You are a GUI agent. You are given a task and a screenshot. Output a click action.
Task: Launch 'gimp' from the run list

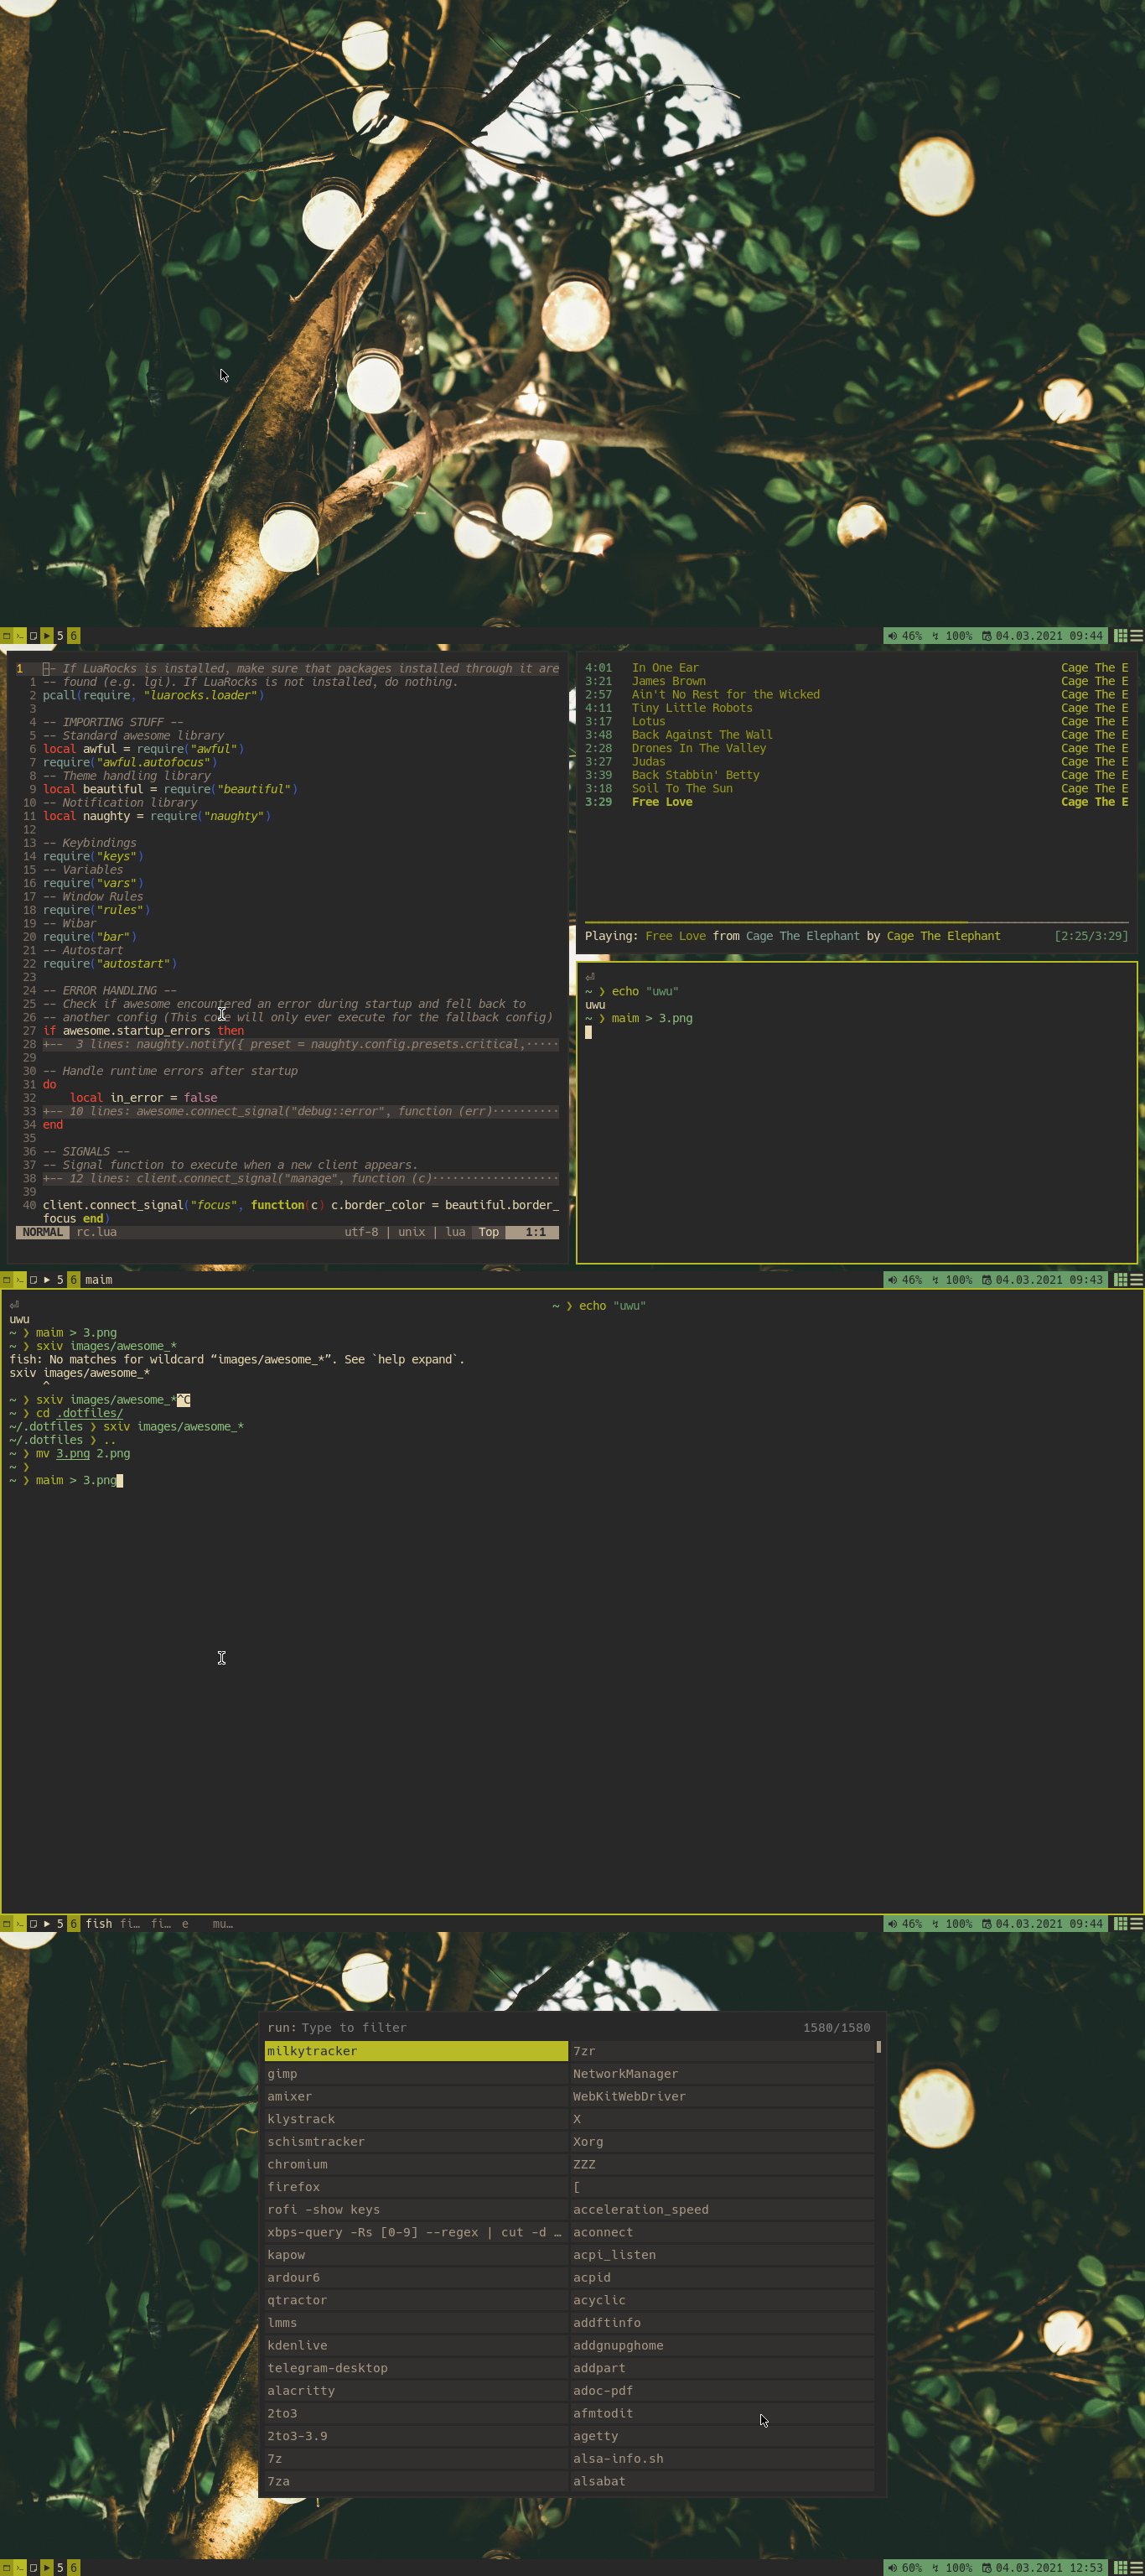point(416,2074)
